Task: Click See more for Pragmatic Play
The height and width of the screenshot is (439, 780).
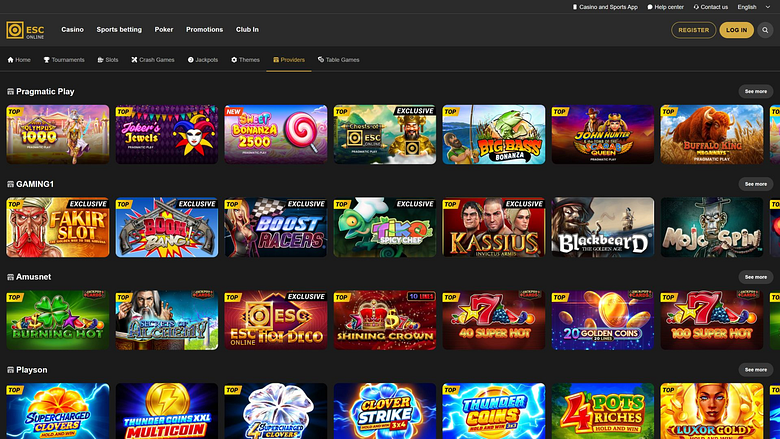Action: point(756,91)
